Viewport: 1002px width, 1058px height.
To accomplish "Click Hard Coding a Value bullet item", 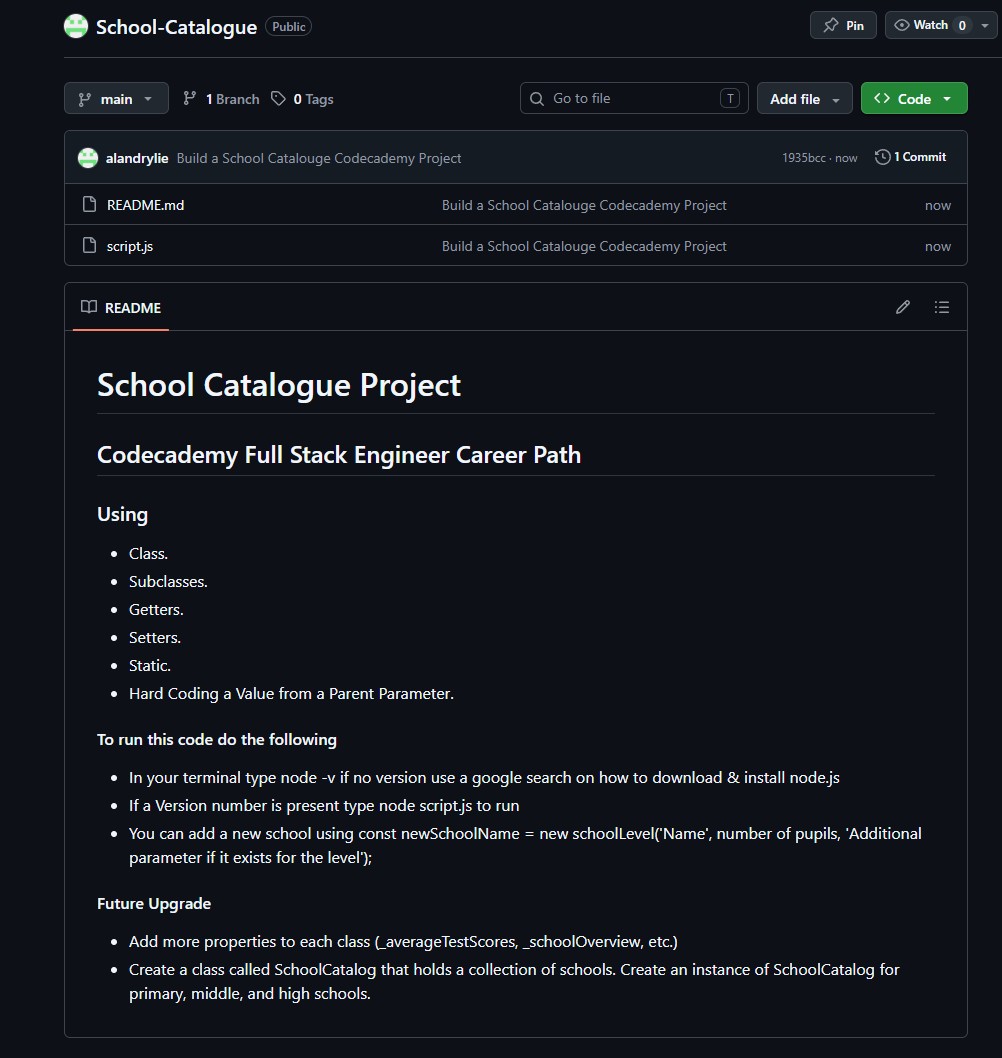I will (x=291, y=694).
